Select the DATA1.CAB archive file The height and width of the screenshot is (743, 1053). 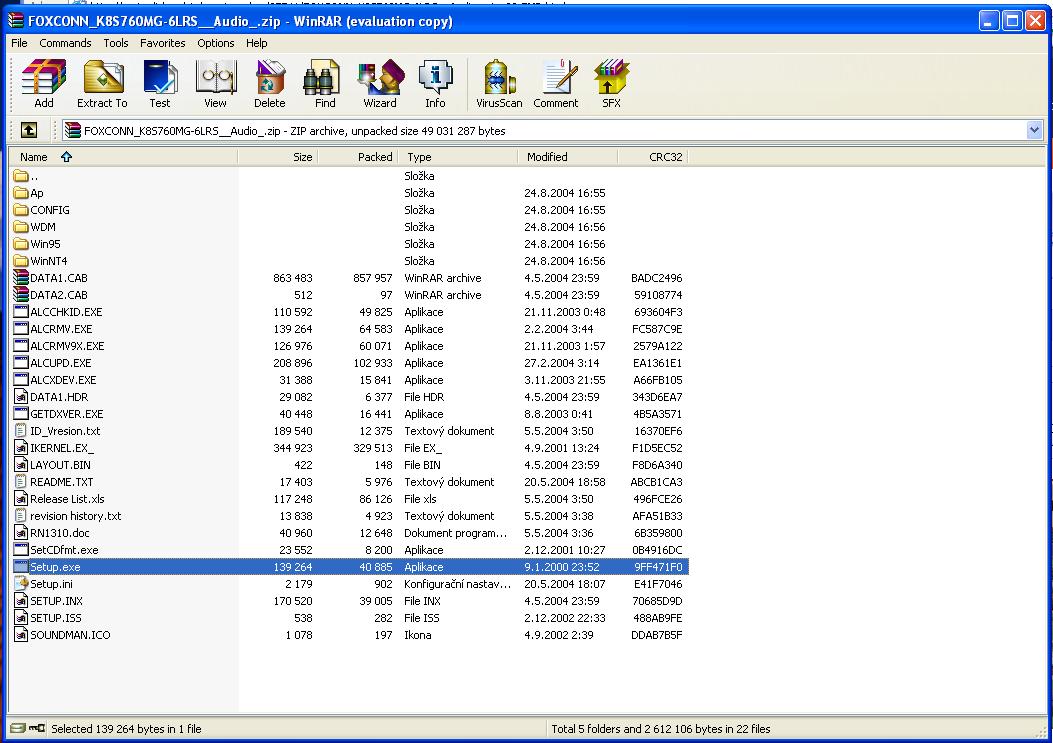pyautogui.click(x=58, y=278)
